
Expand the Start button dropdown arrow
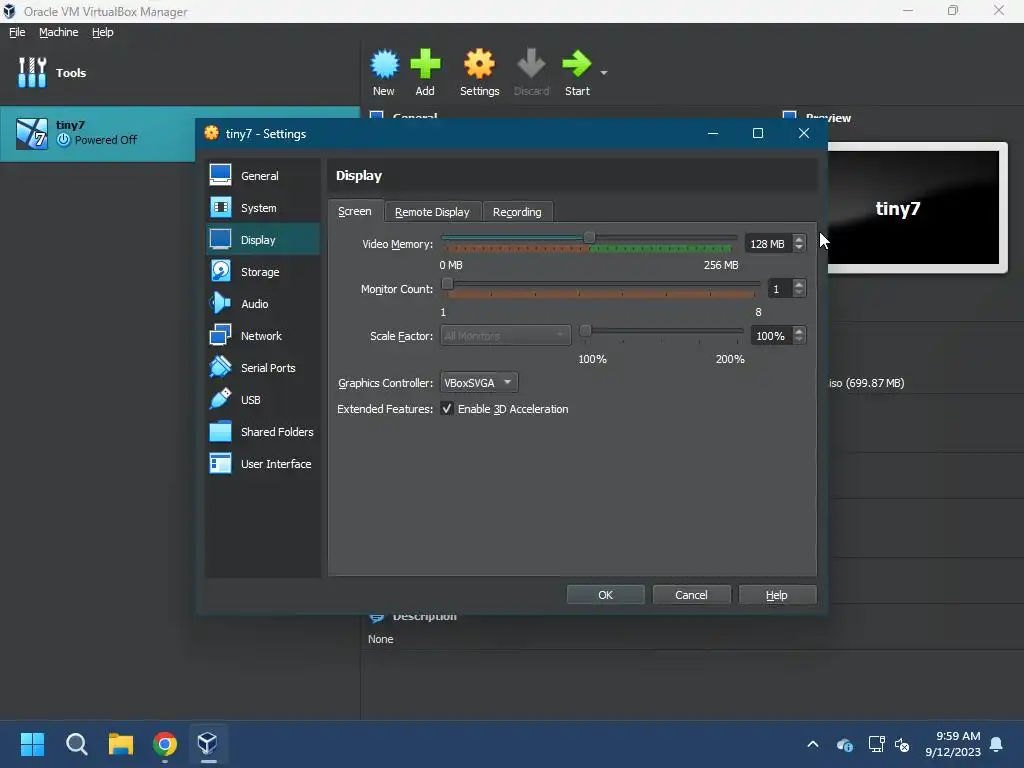604,72
